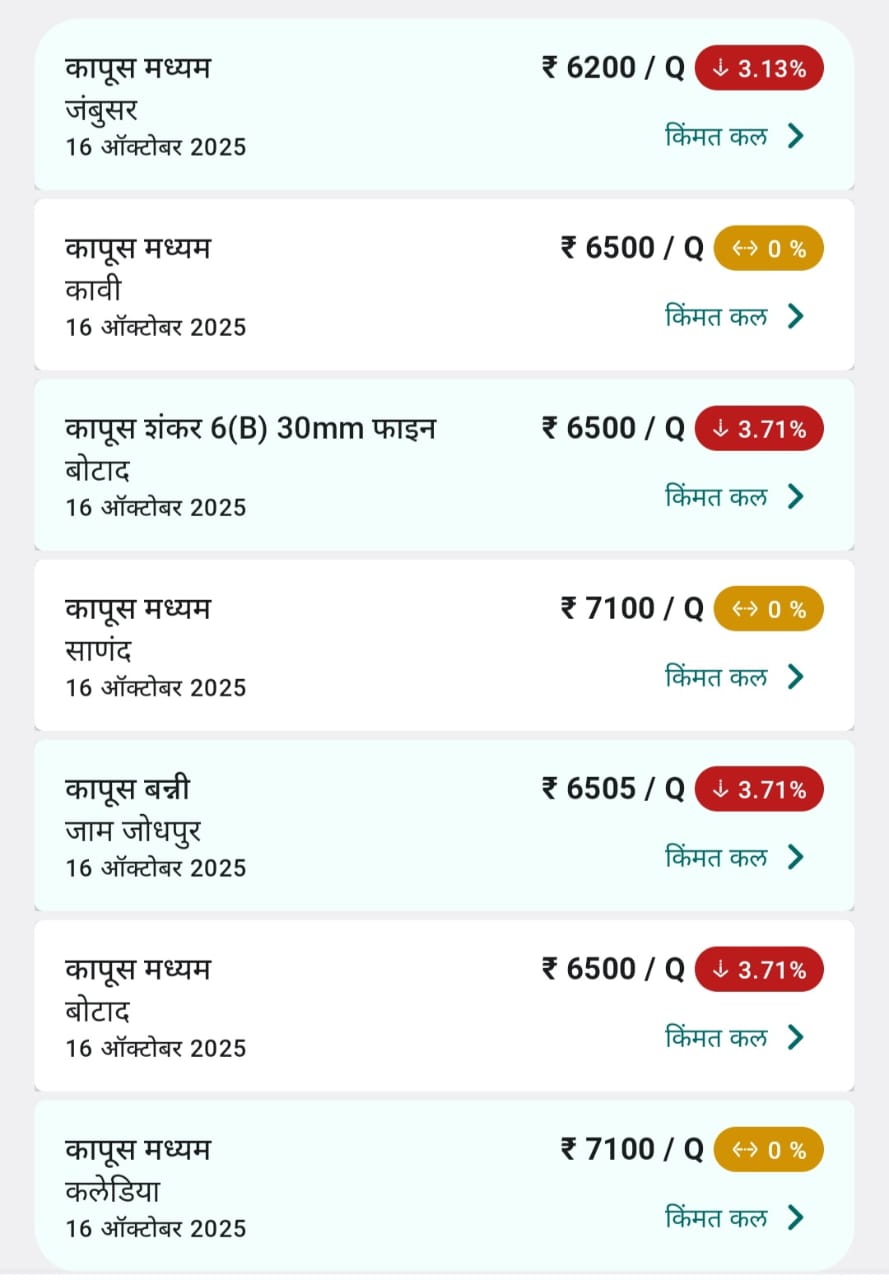The image size is (889, 1280).
Task: Select the कापूस शंकर 6(B) 30mm फाइन title
Action: [251, 429]
